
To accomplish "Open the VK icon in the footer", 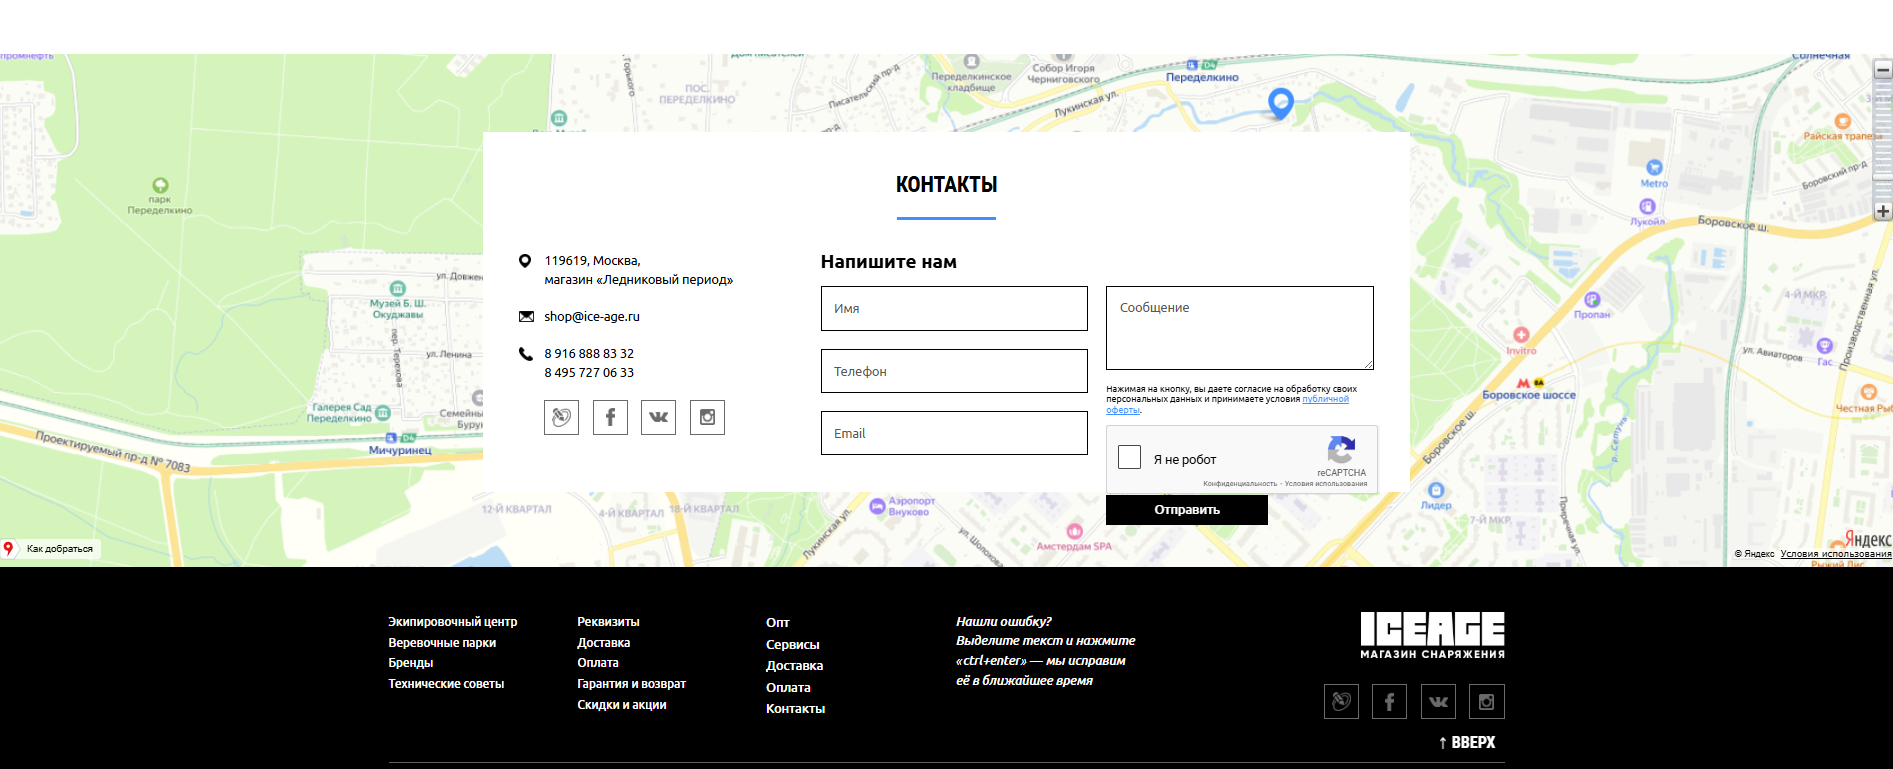I will 1438,701.
